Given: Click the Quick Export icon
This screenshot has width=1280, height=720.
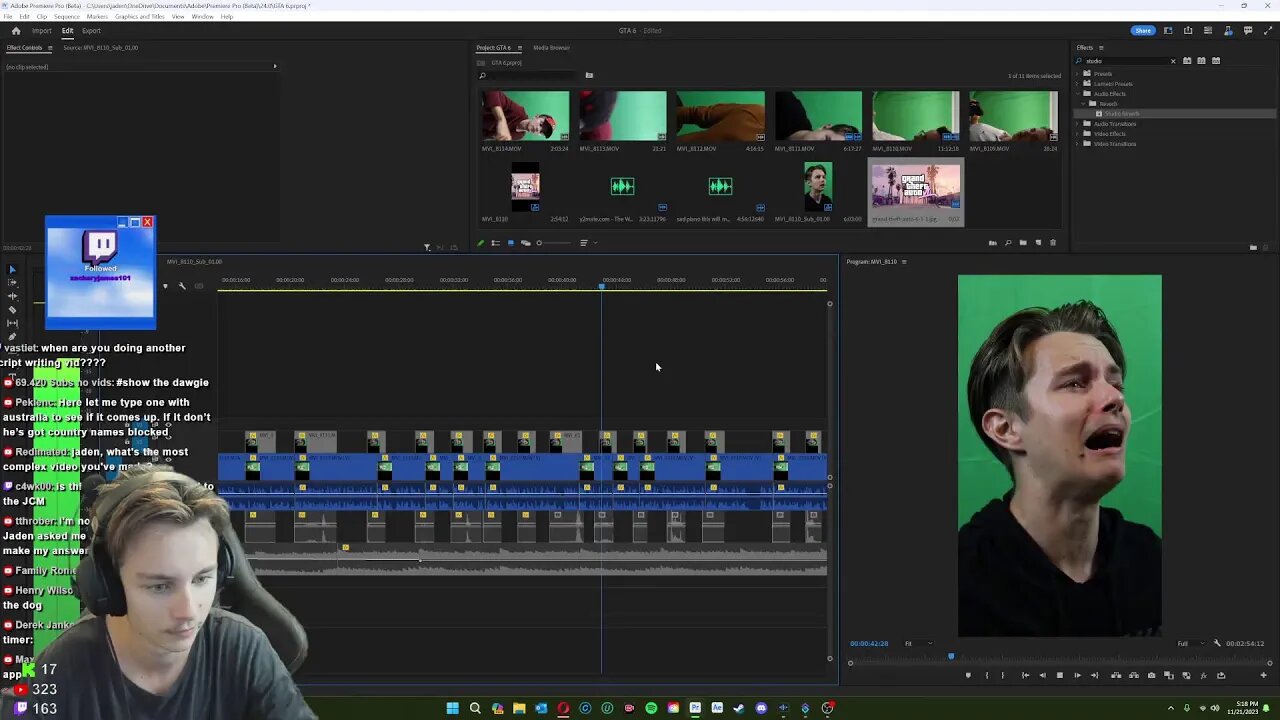Looking at the screenshot, I should (1188, 31).
